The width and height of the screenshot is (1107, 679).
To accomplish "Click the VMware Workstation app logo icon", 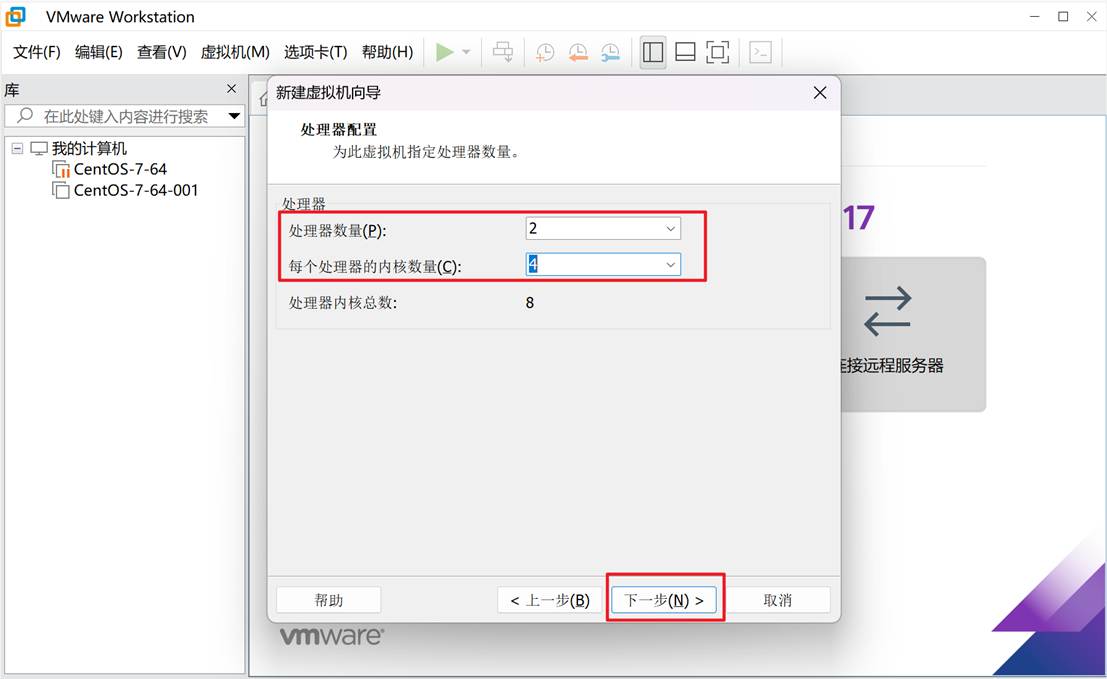I will [16, 16].
